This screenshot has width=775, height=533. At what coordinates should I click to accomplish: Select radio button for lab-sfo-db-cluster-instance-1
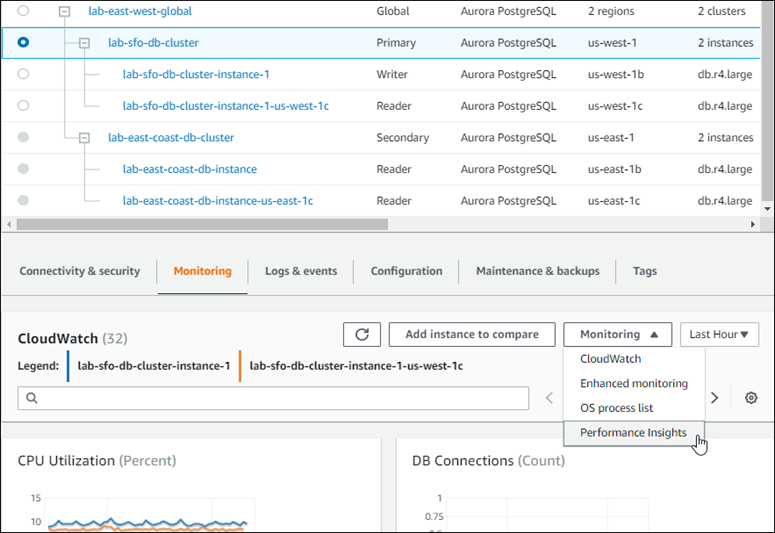pos(23,74)
